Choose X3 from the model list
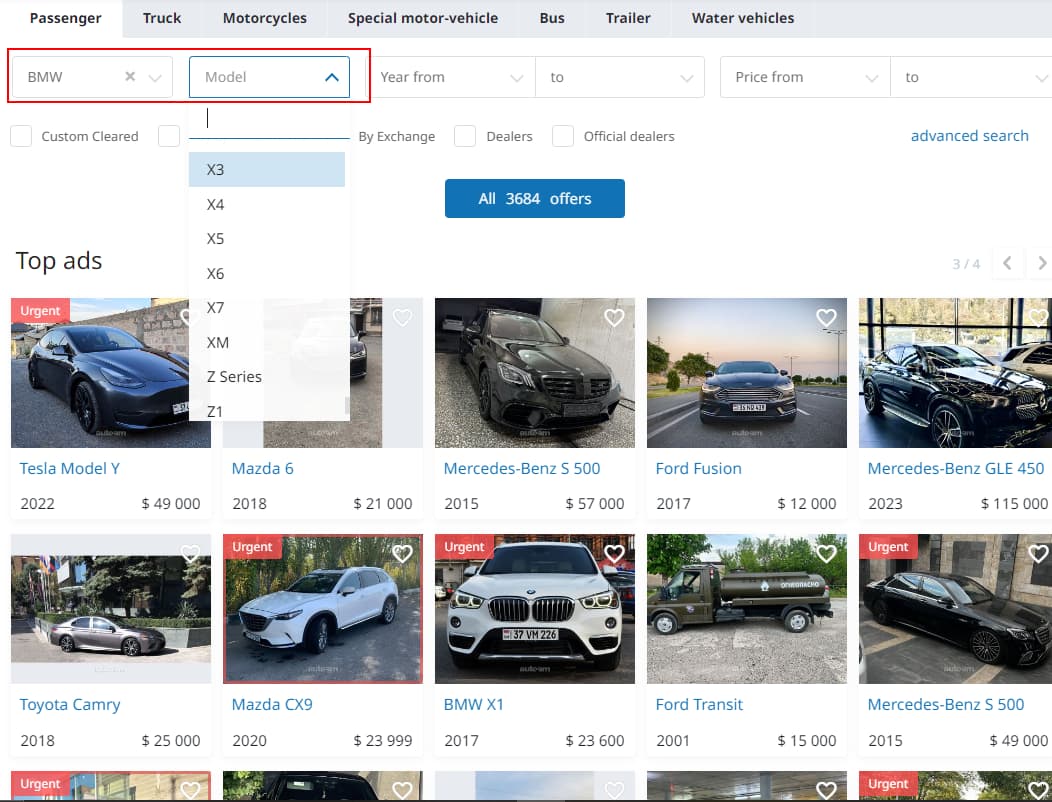The height and width of the screenshot is (802, 1052). click(267, 170)
